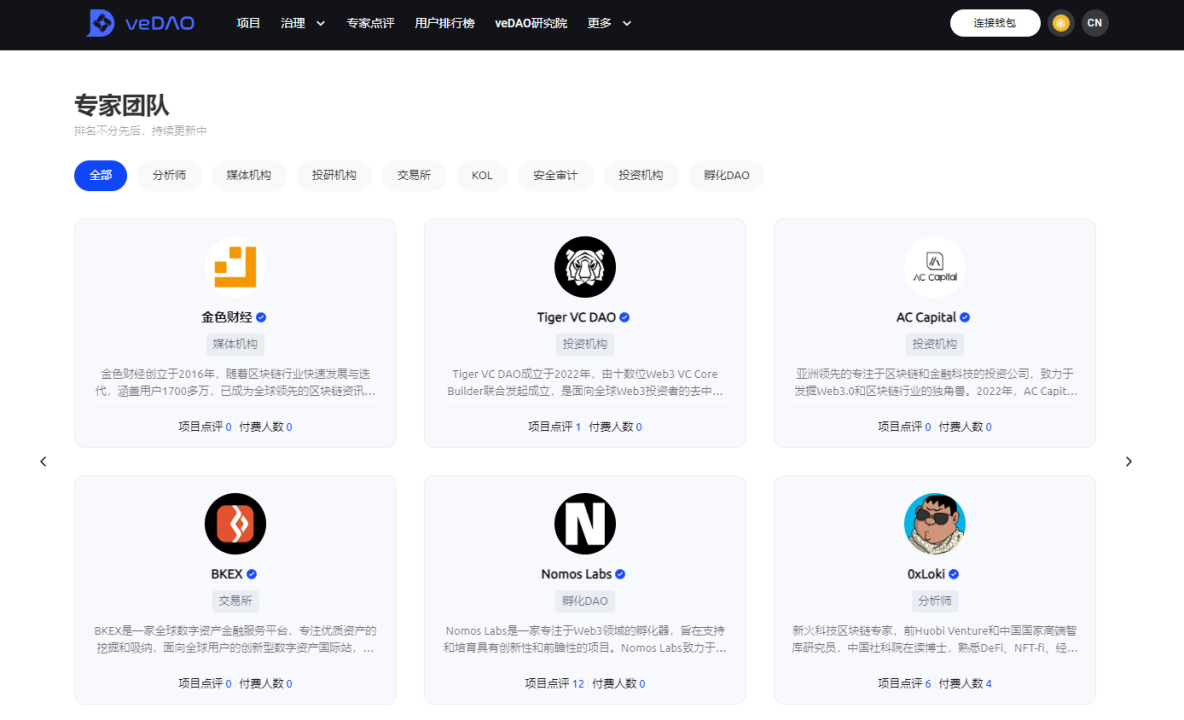Screen dimensions: 1184x720
Task: Open the veDAO研究院 navigation link
Action: (x=531, y=23)
